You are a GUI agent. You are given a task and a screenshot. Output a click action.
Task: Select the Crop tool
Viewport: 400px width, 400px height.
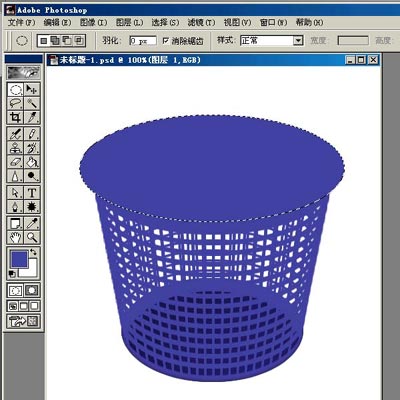[x=15, y=117]
